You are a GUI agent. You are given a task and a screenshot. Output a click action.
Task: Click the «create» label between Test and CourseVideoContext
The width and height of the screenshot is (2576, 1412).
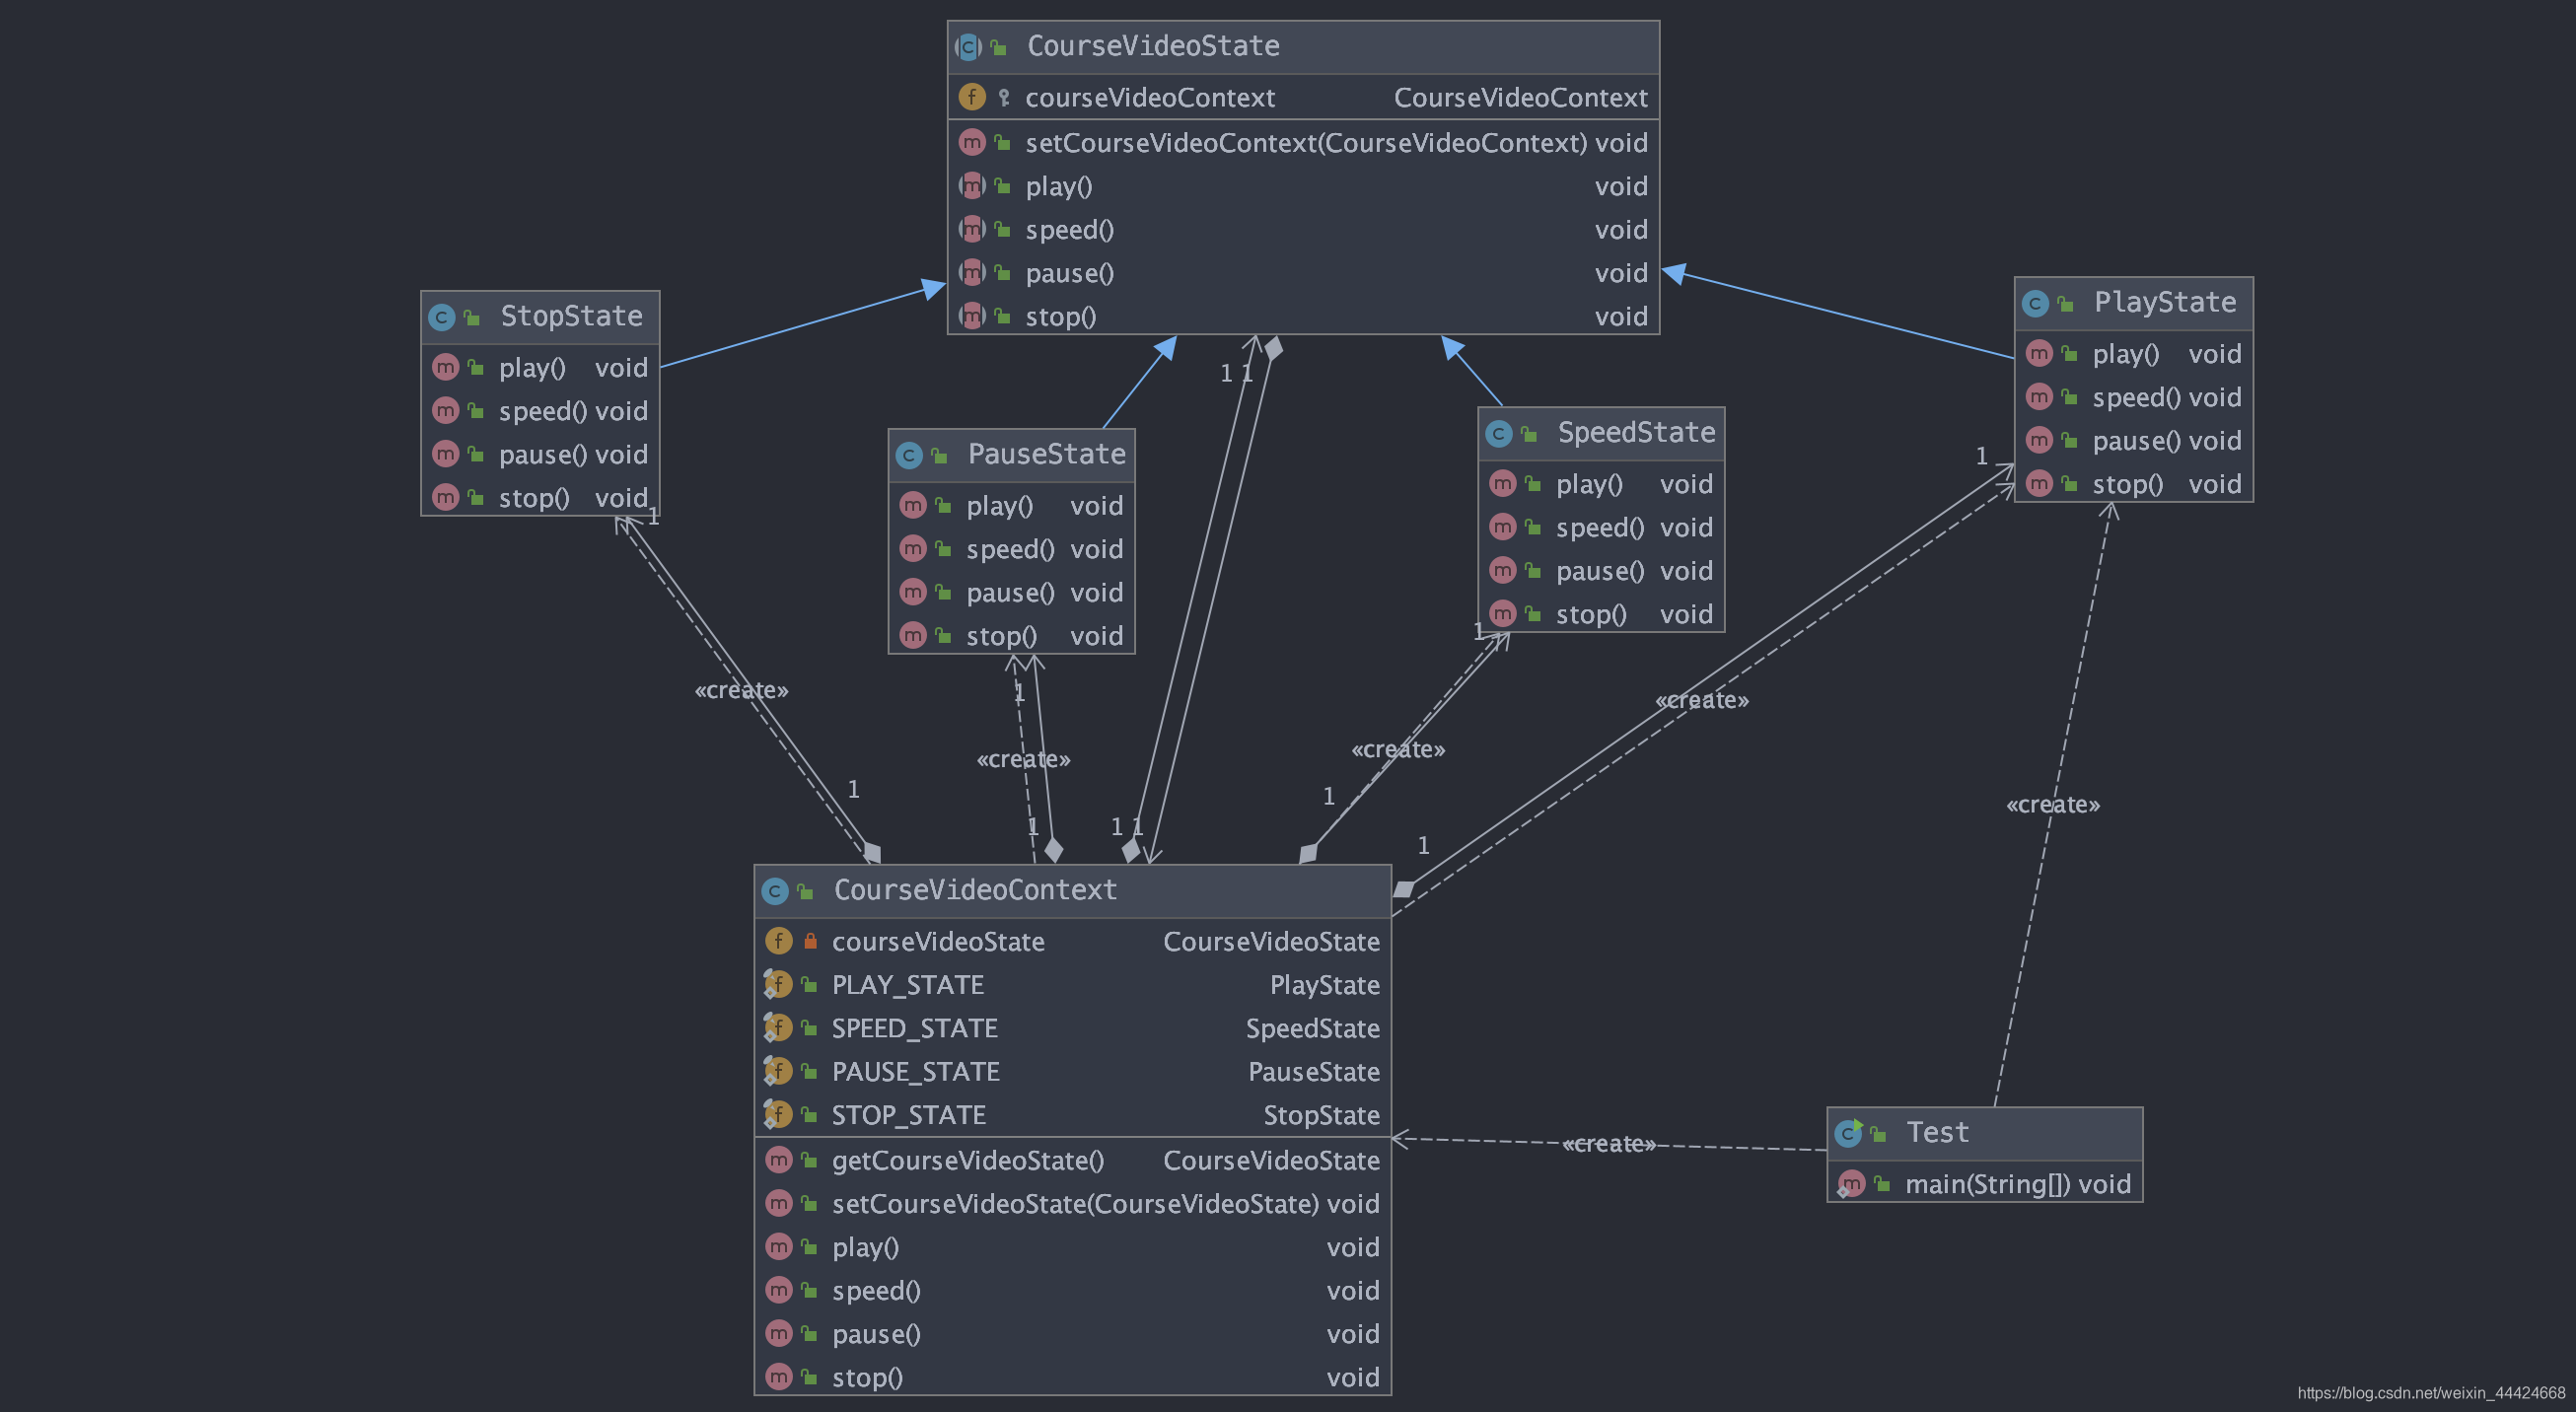tap(1608, 1144)
